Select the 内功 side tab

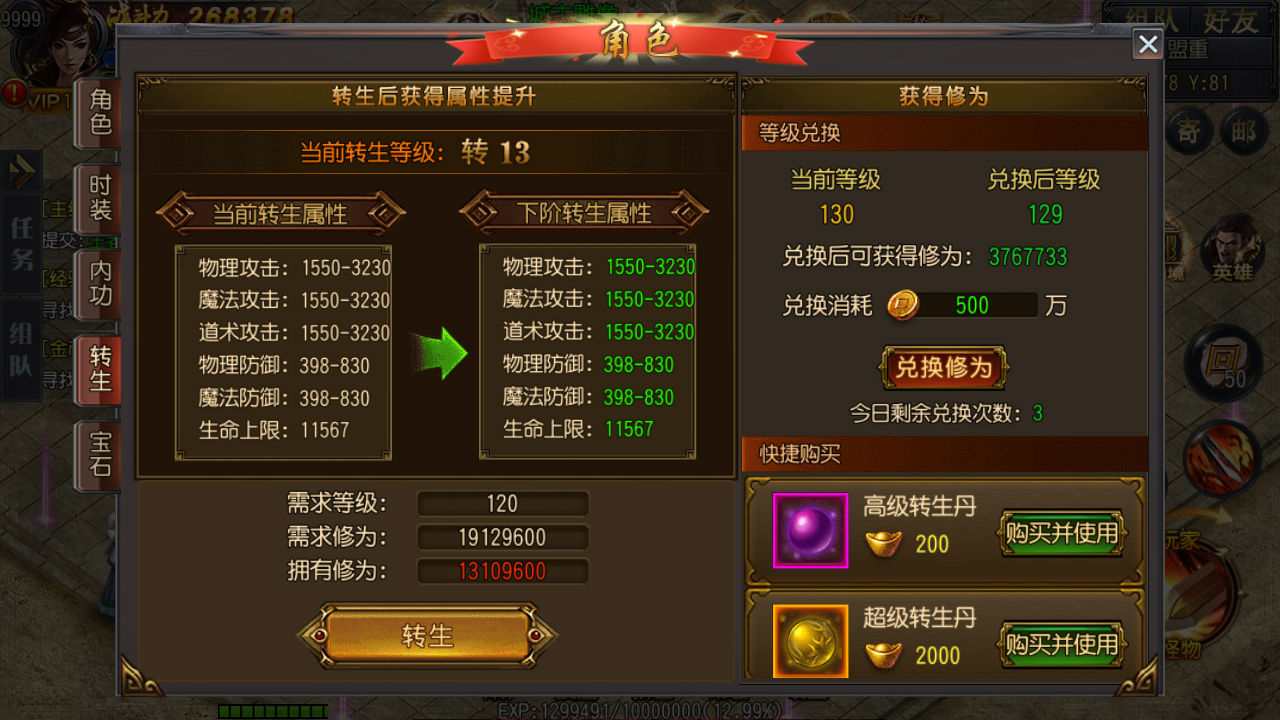coord(100,283)
